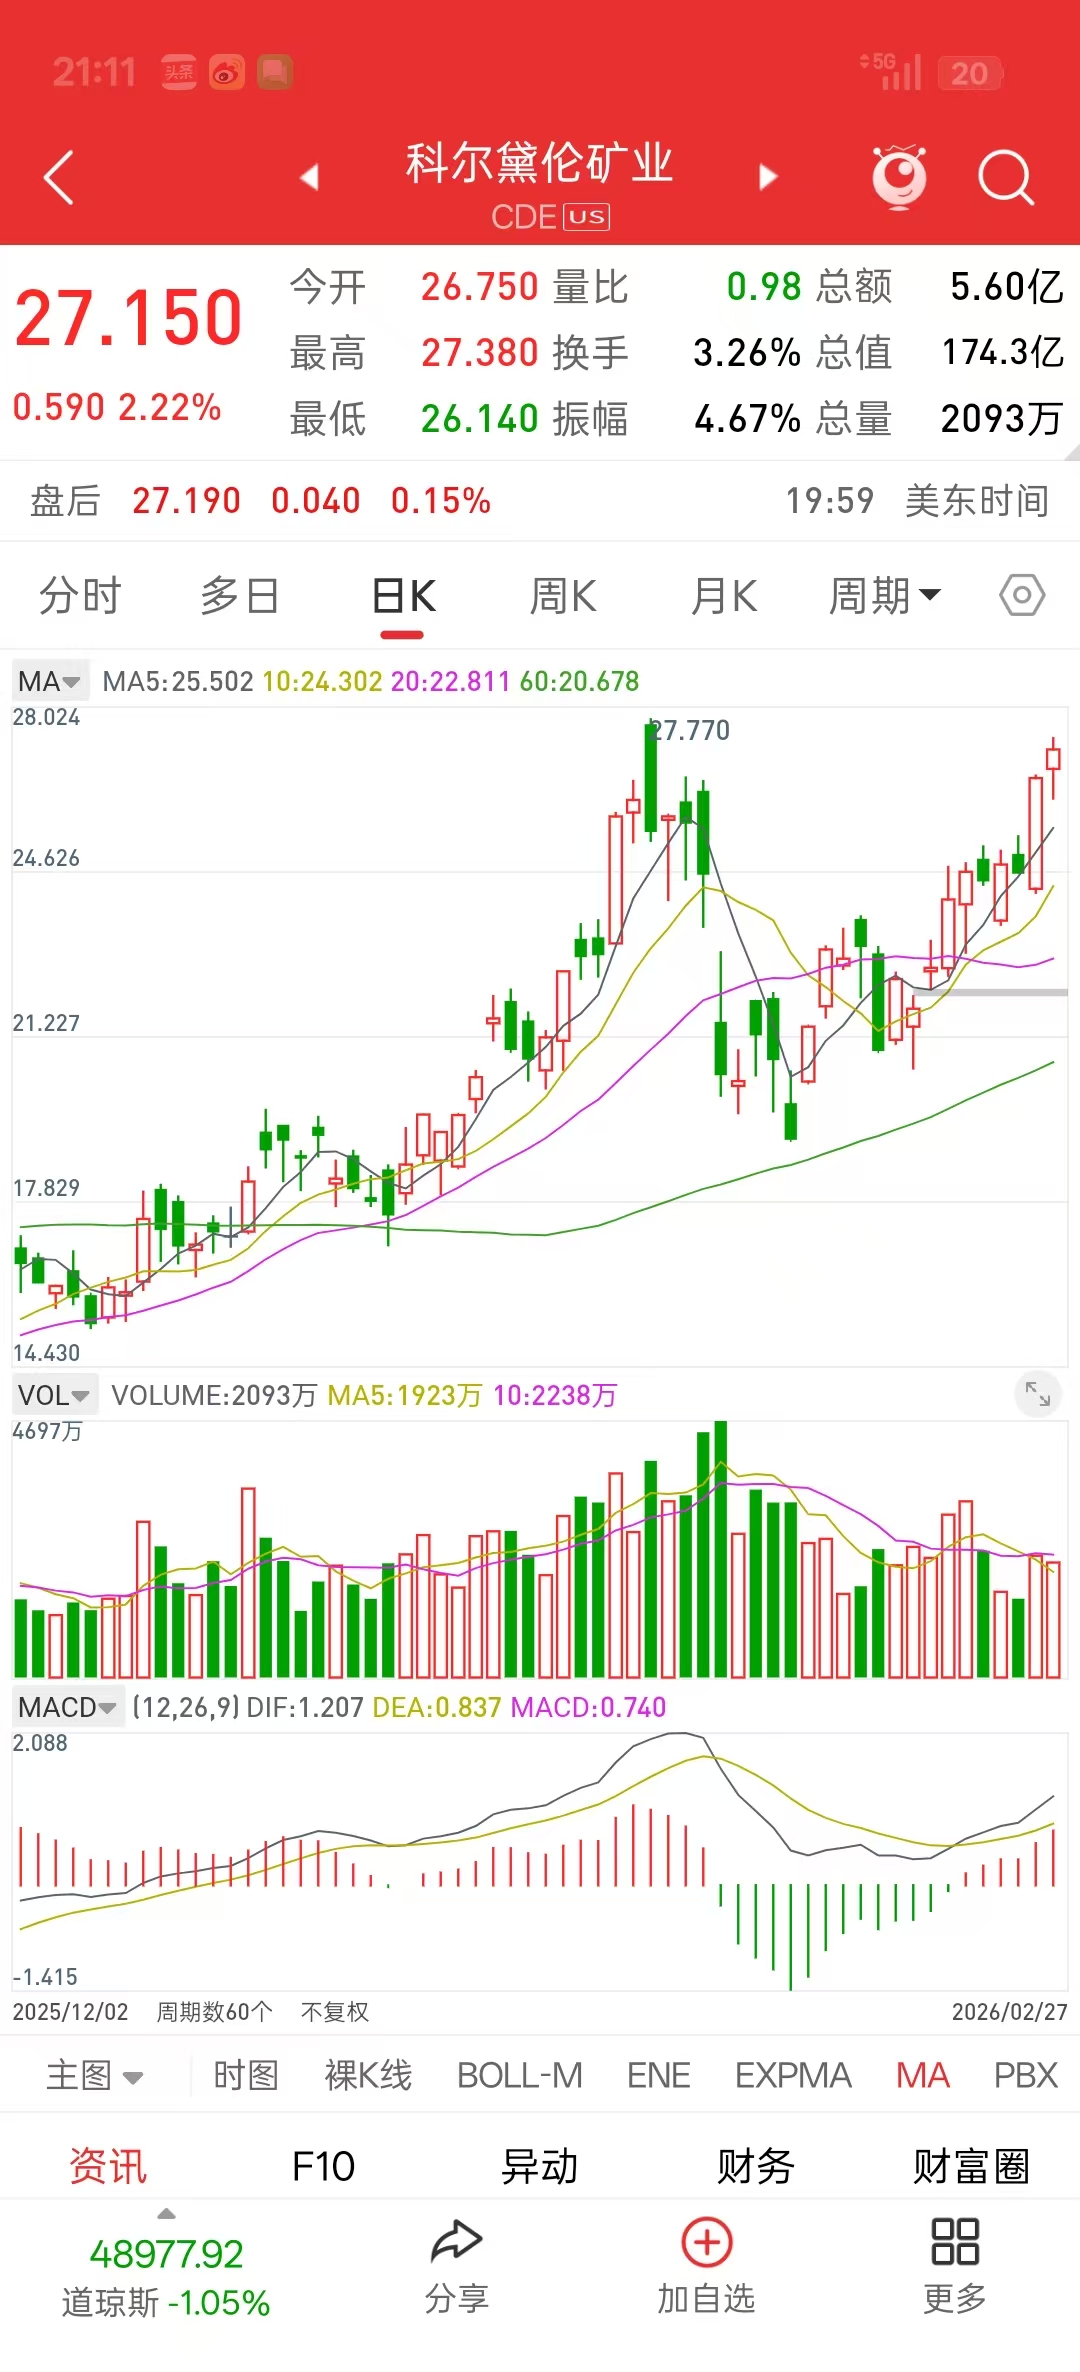Open the F10 company info section
The image size is (1080, 2372).
point(323,2167)
